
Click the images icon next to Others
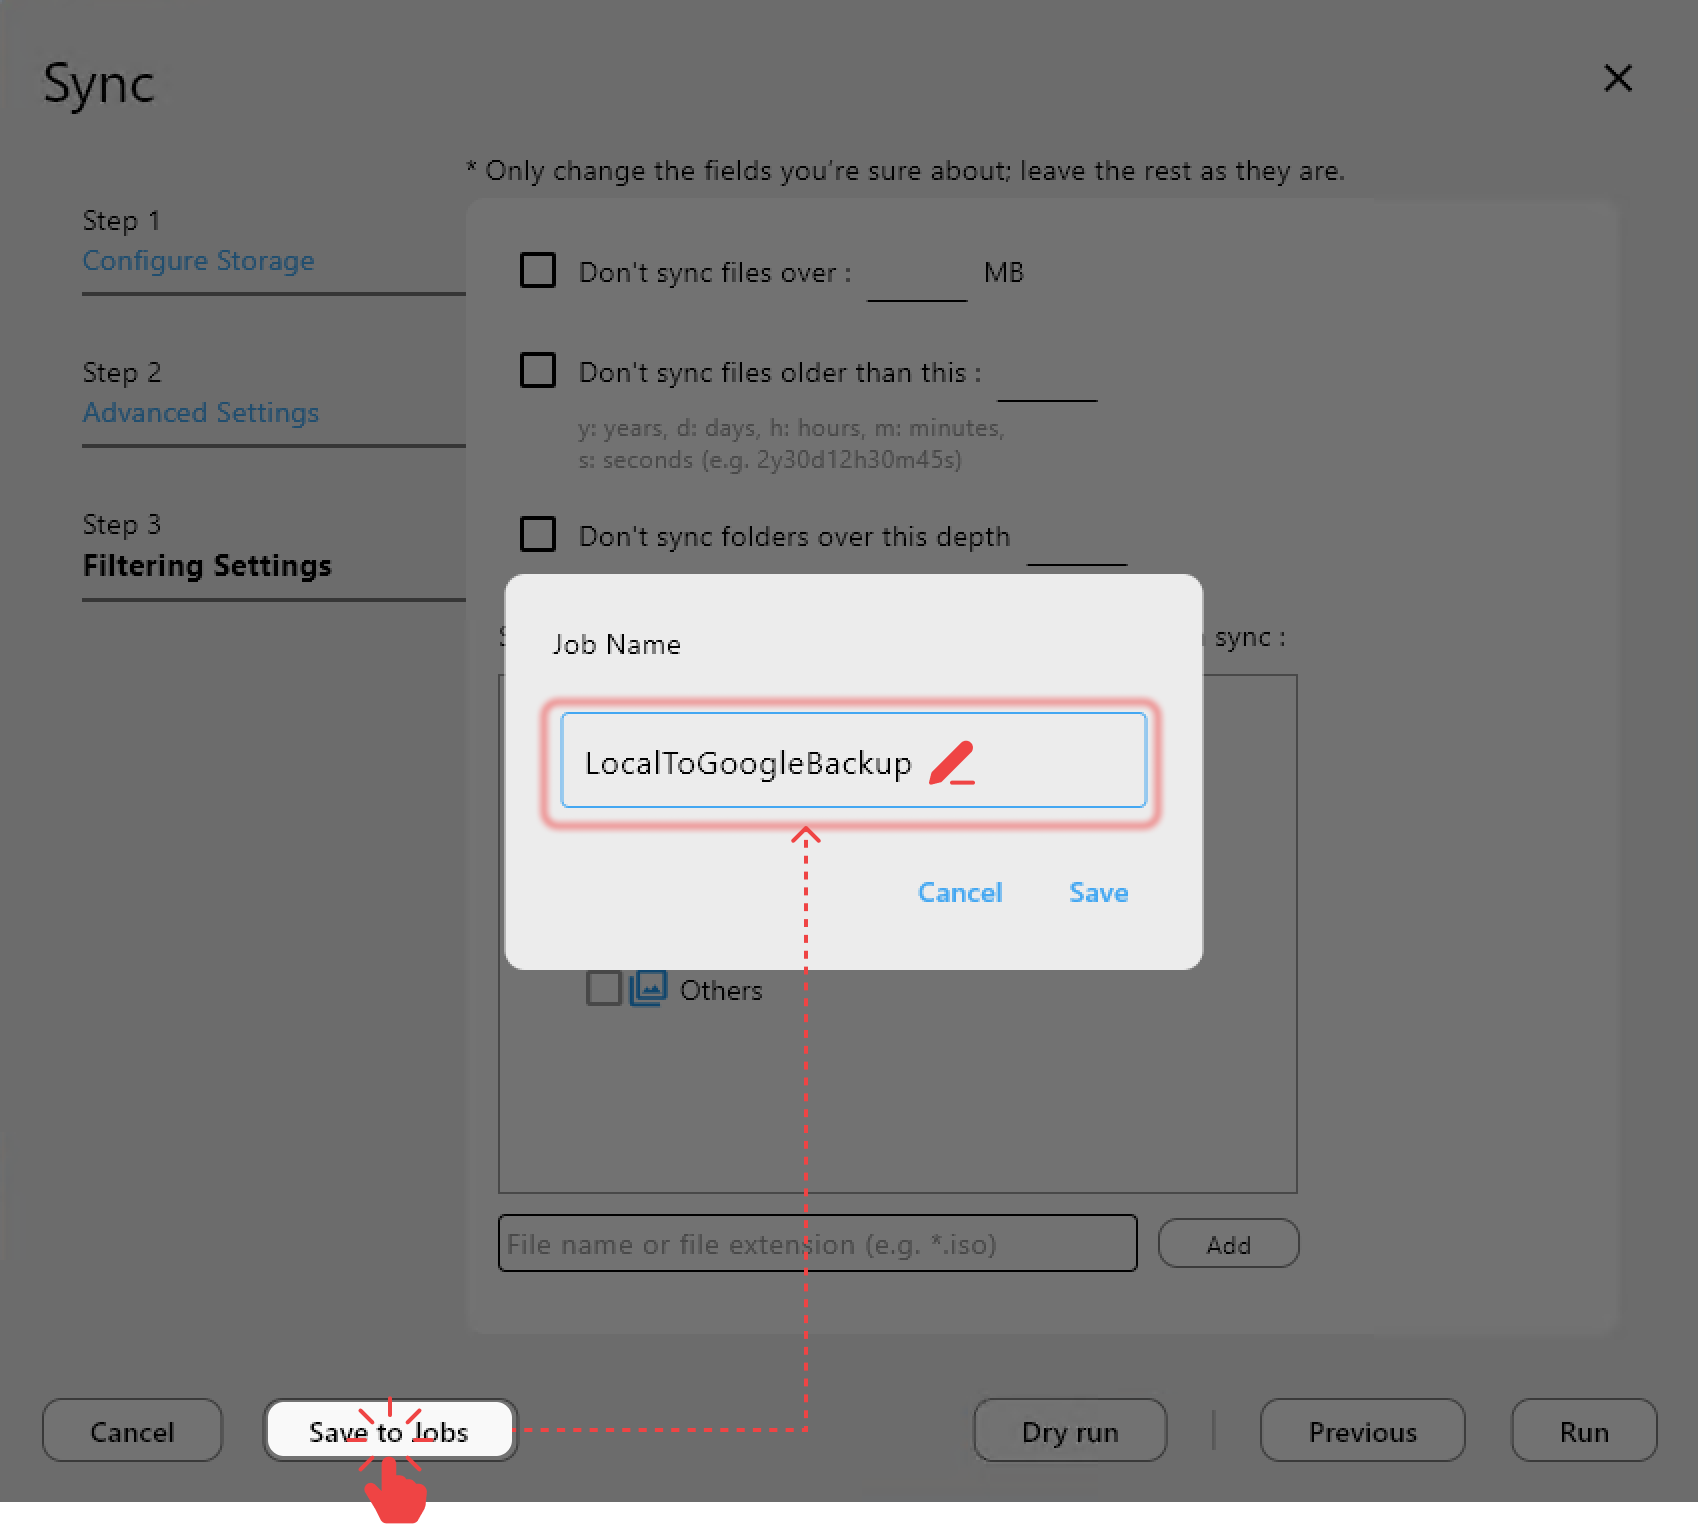(x=648, y=988)
